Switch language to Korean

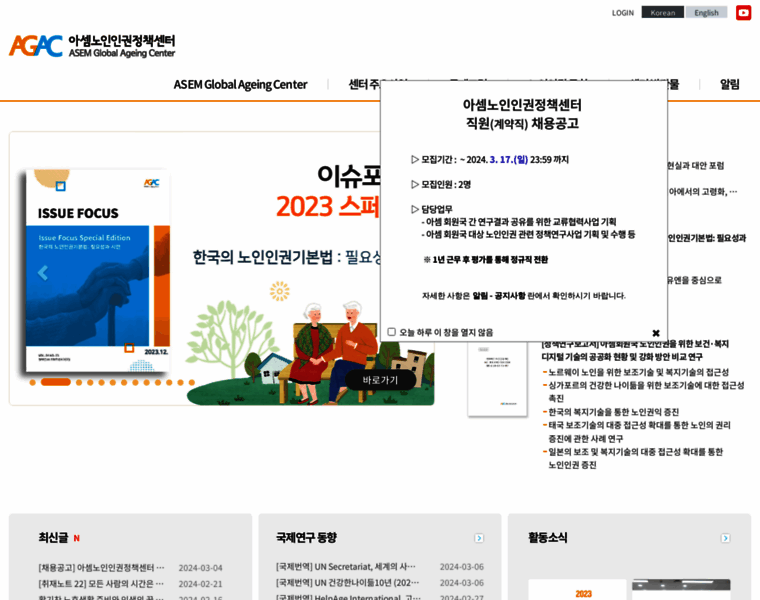tap(663, 13)
